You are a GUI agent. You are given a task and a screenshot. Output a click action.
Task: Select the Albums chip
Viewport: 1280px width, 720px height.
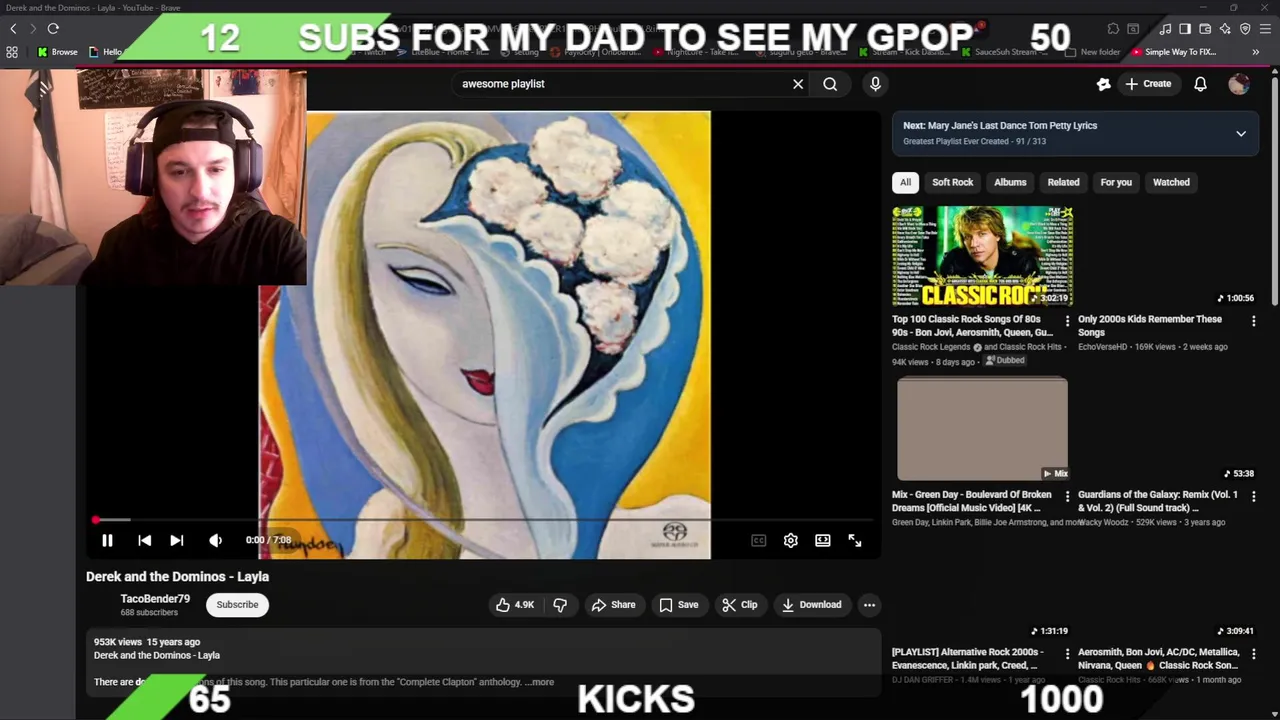click(x=1010, y=182)
